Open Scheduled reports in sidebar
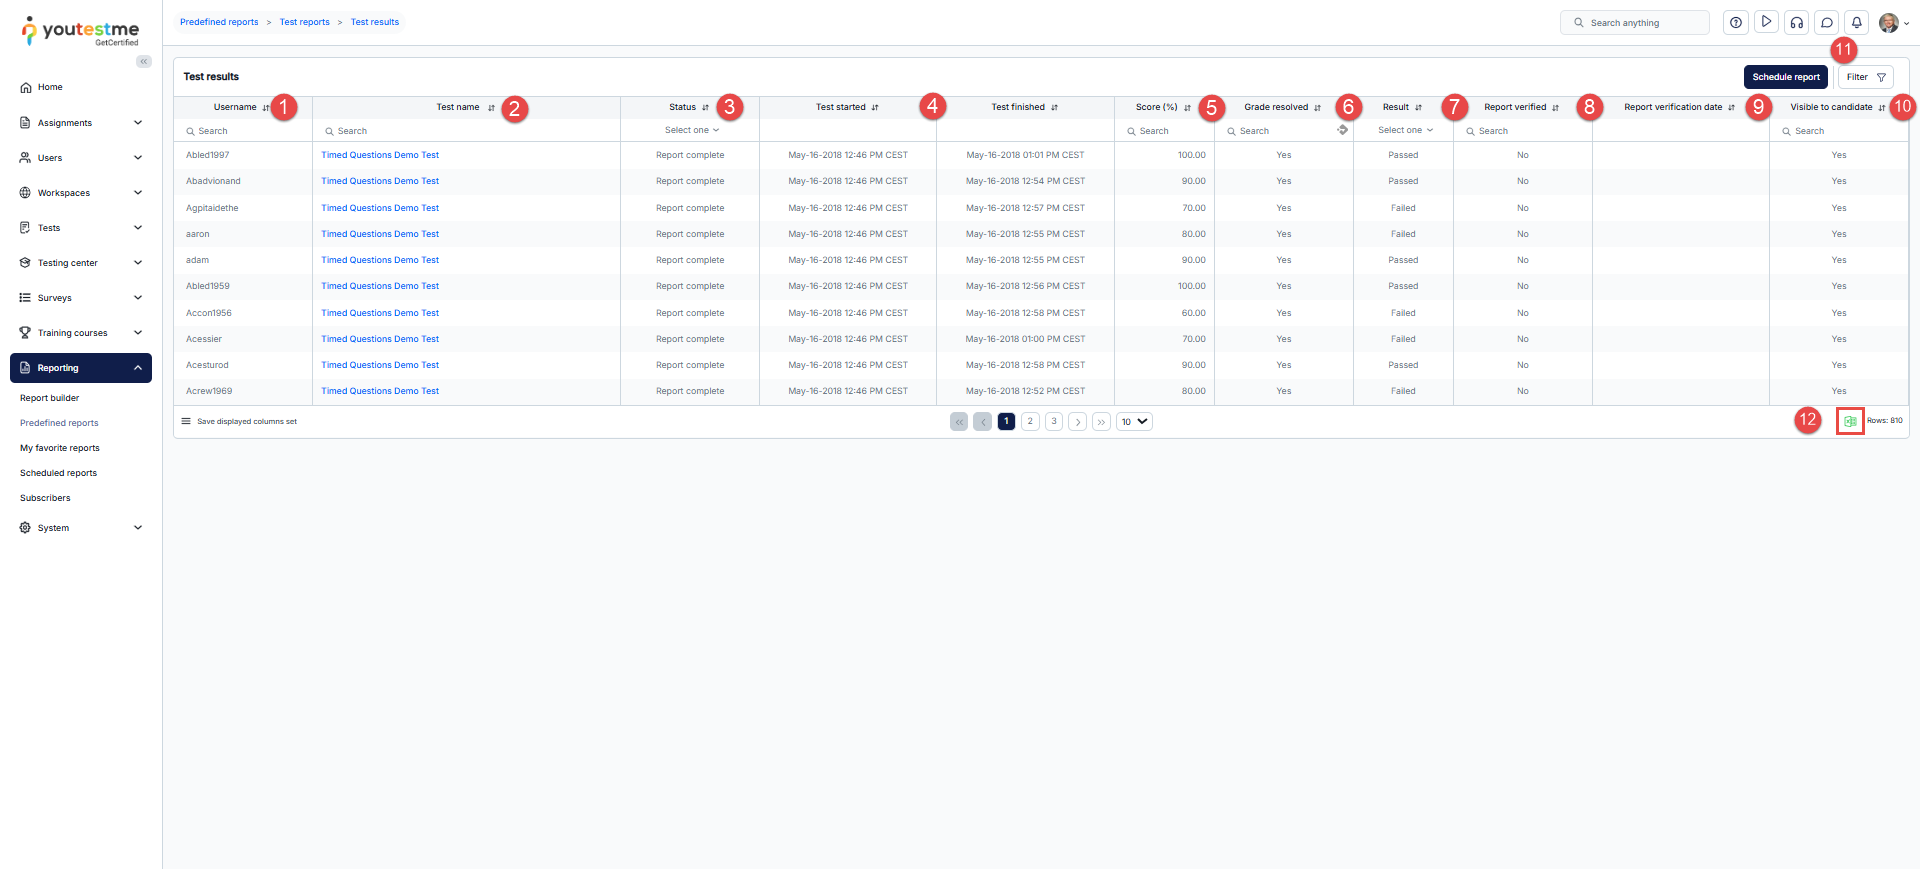Image resolution: width=1920 pixels, height=869 pixels. pos(58,473)
